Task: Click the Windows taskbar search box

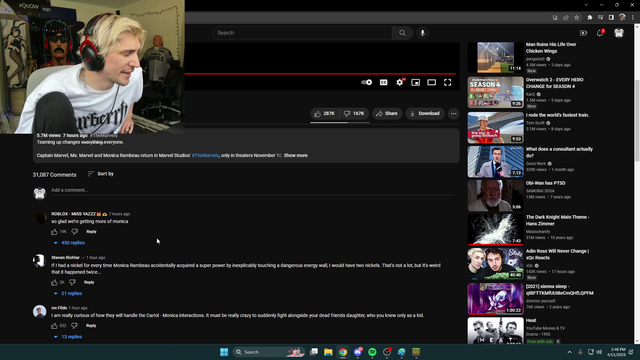Action: pyautogui.click(x=269, y=352)
